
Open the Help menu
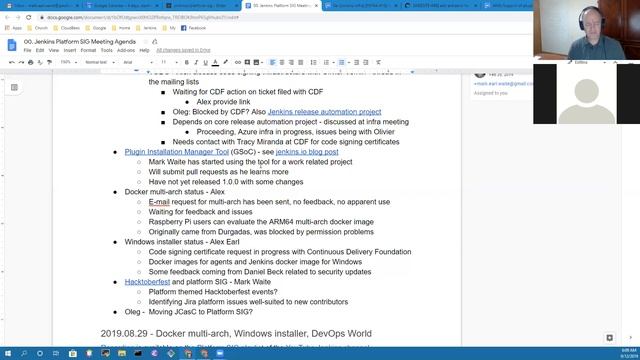[144, 50]
